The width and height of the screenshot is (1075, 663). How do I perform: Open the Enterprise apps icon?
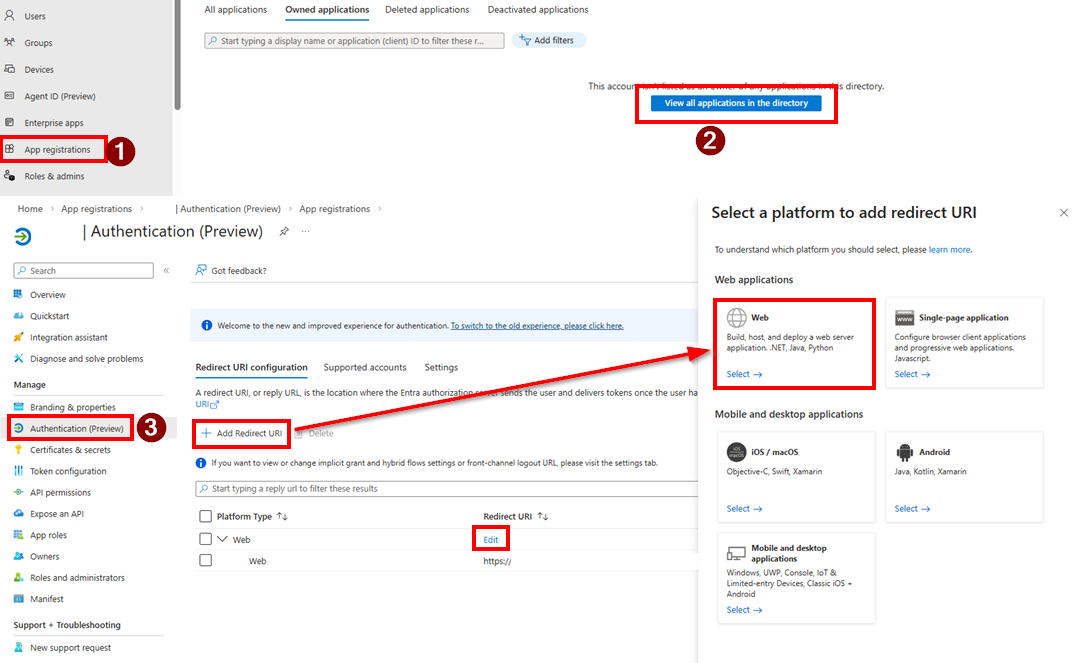click(x=10, y=122)
